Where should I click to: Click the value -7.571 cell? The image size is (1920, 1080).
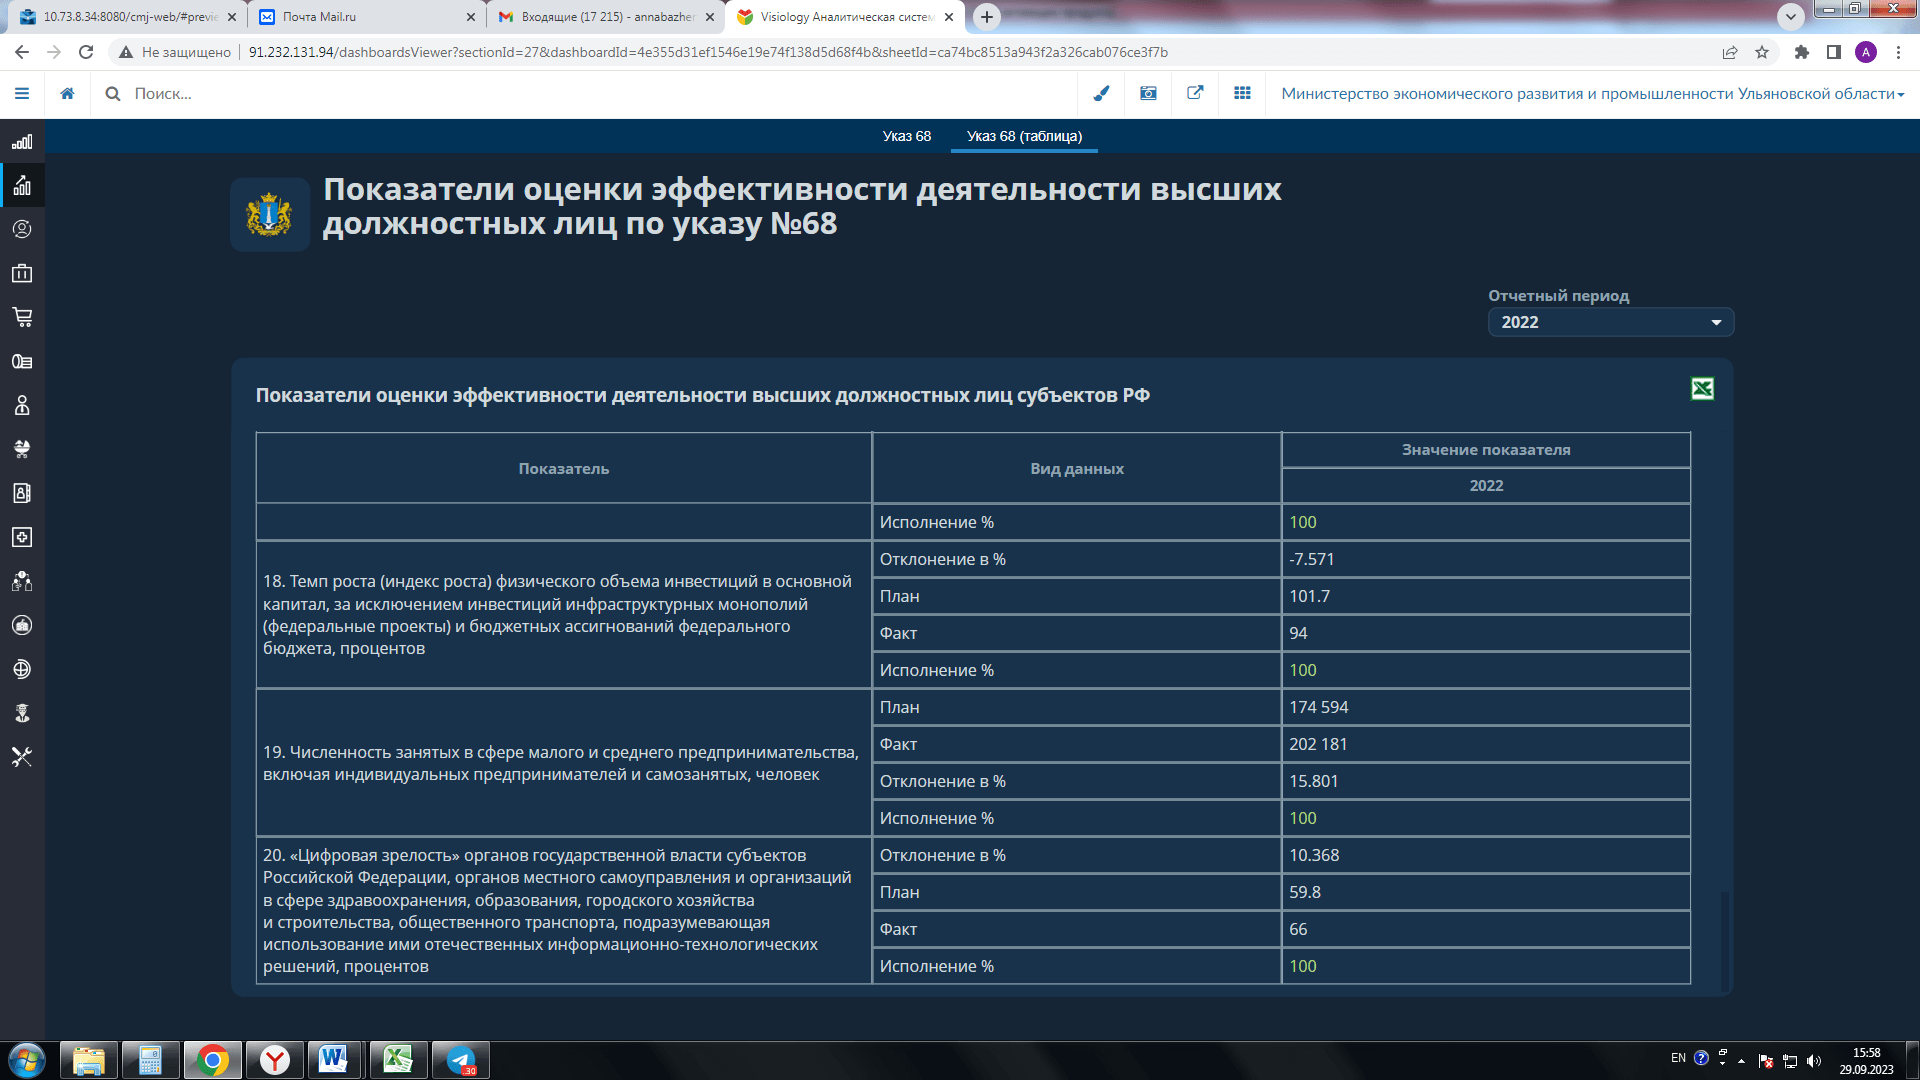pyautogui.click(x=1486, y=559)
